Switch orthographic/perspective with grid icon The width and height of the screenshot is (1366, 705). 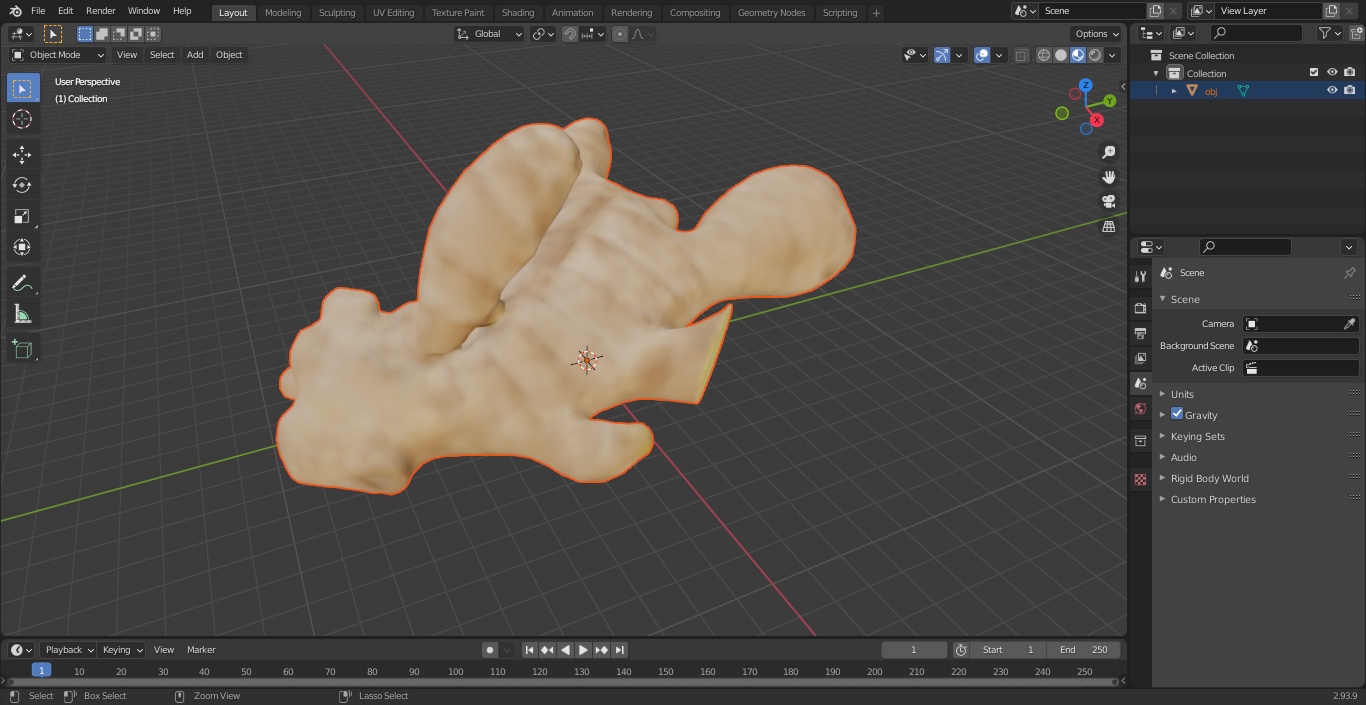click(x=1108, y=227)
